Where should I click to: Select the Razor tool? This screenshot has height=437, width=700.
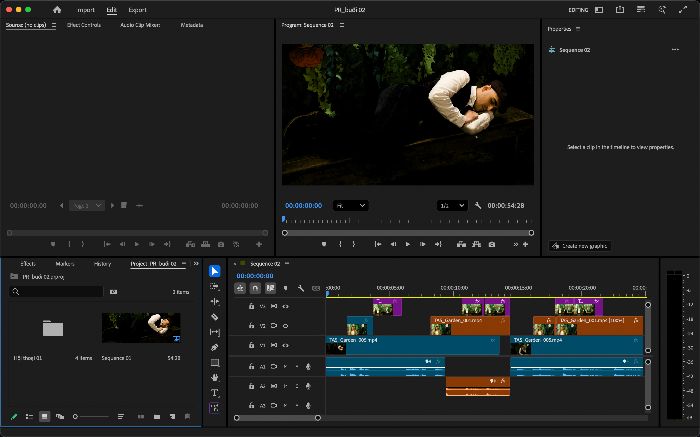click(215, 317)
